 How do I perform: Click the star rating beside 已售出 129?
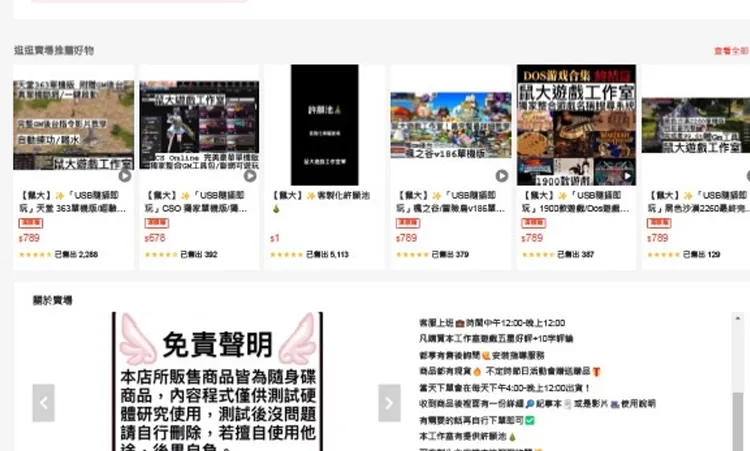tap(664, 254)
